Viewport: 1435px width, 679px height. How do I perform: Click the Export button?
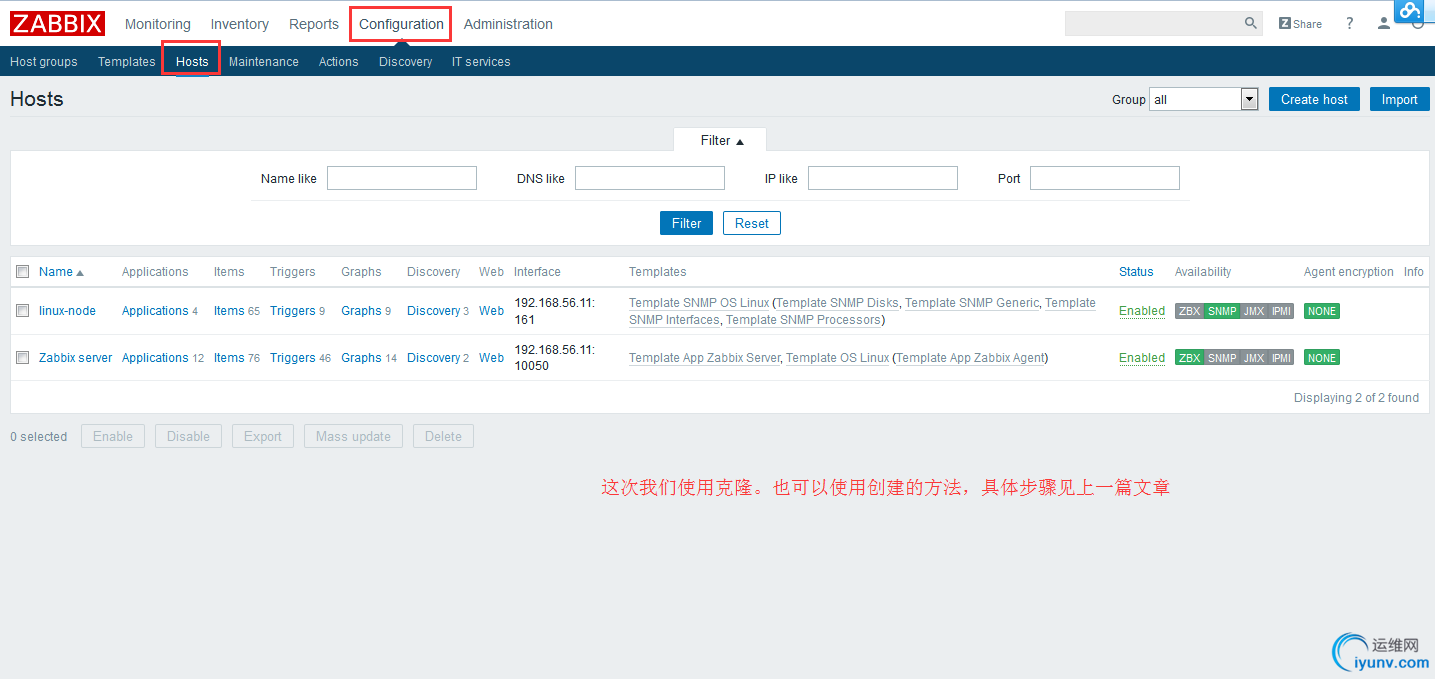(x=263, y=436)
